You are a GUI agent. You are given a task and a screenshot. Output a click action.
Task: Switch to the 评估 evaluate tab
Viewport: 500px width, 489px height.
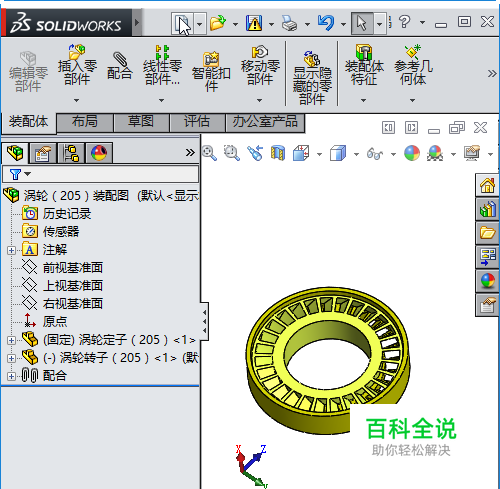197,122
